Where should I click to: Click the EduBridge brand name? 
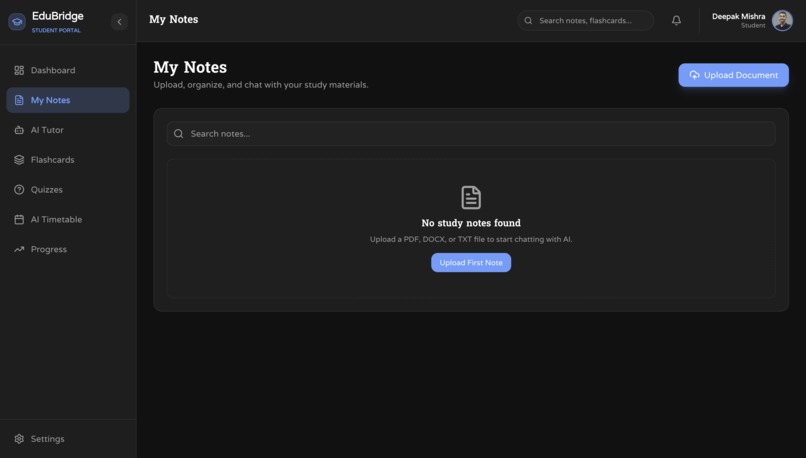(x=58, y=16)
